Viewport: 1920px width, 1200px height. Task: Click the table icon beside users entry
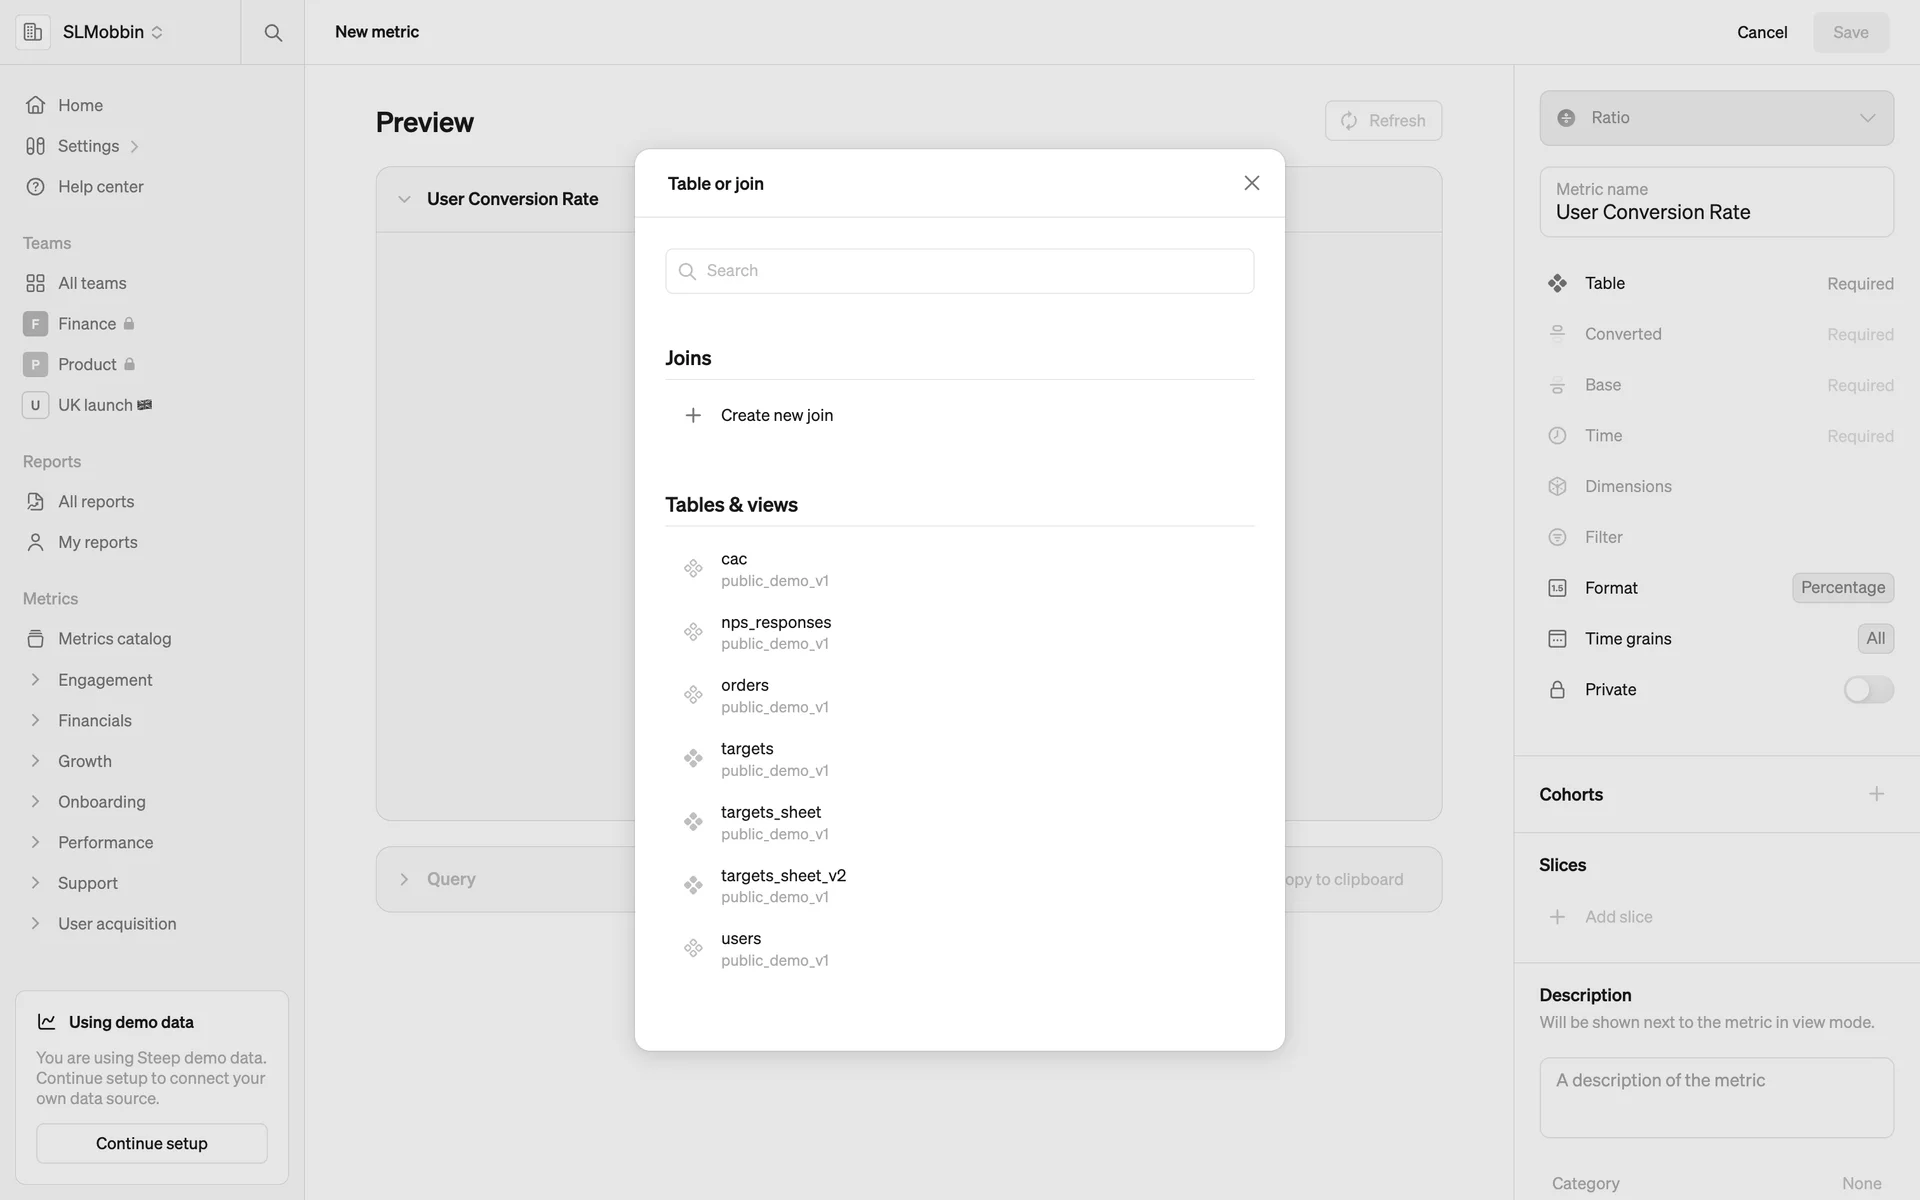coord(693,948)
